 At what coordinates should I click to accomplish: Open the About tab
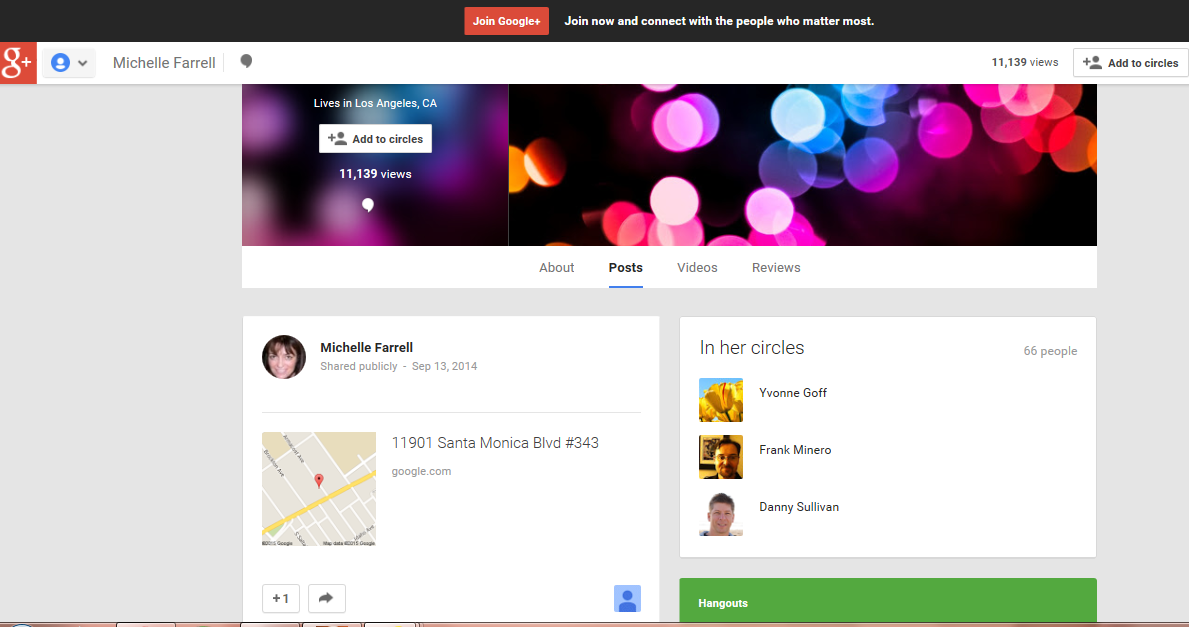pyautogui.click(x=557, y=268)
